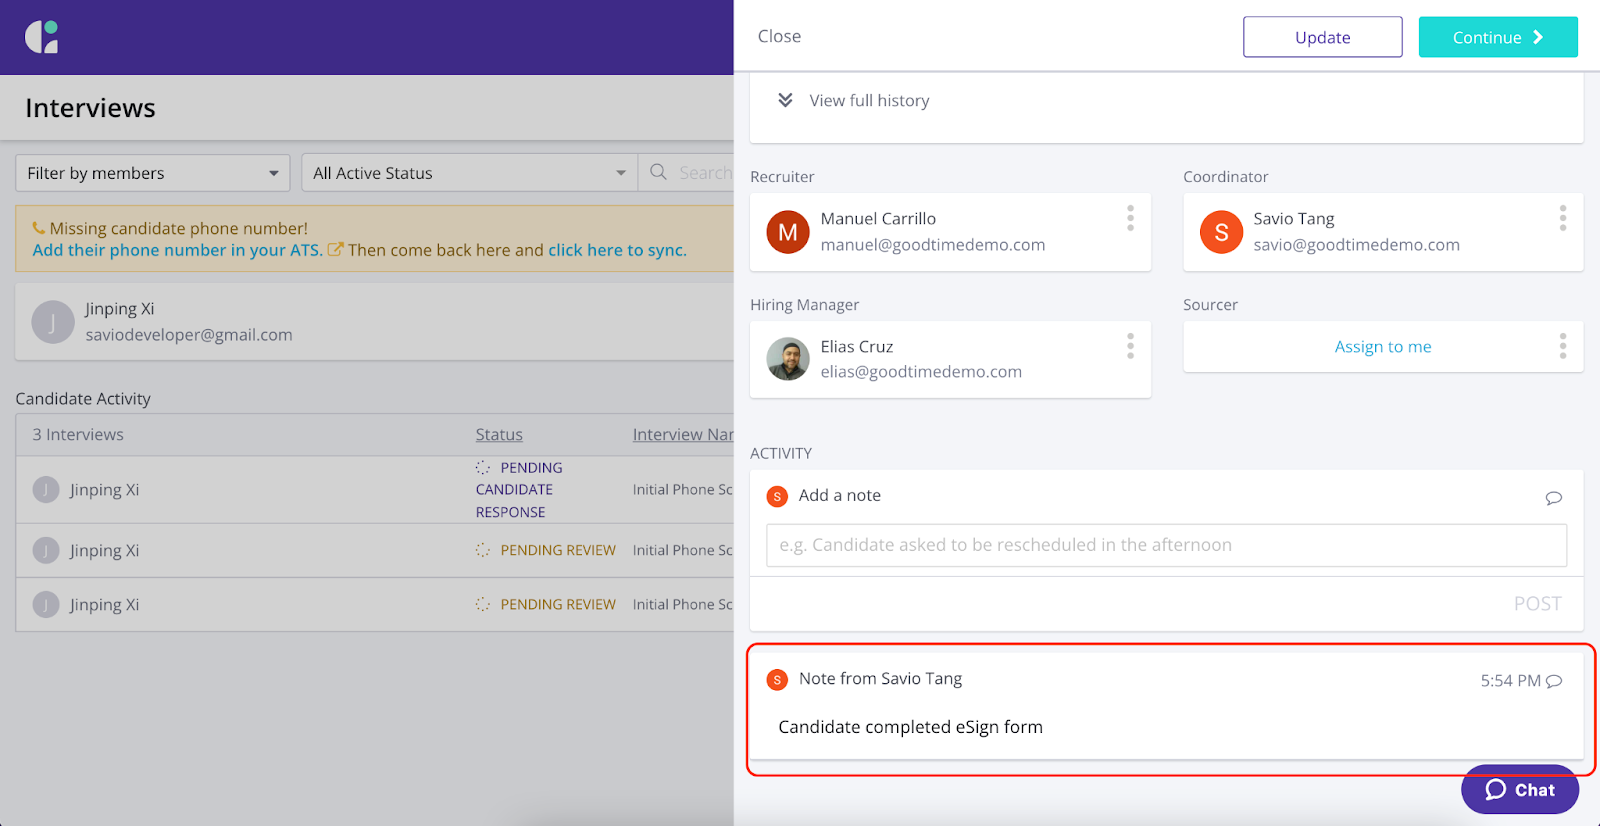The width and height of the screenshot is (1600, 826).
Task: Open Sourcer card three-dot menu
Action: [1562, 346]
